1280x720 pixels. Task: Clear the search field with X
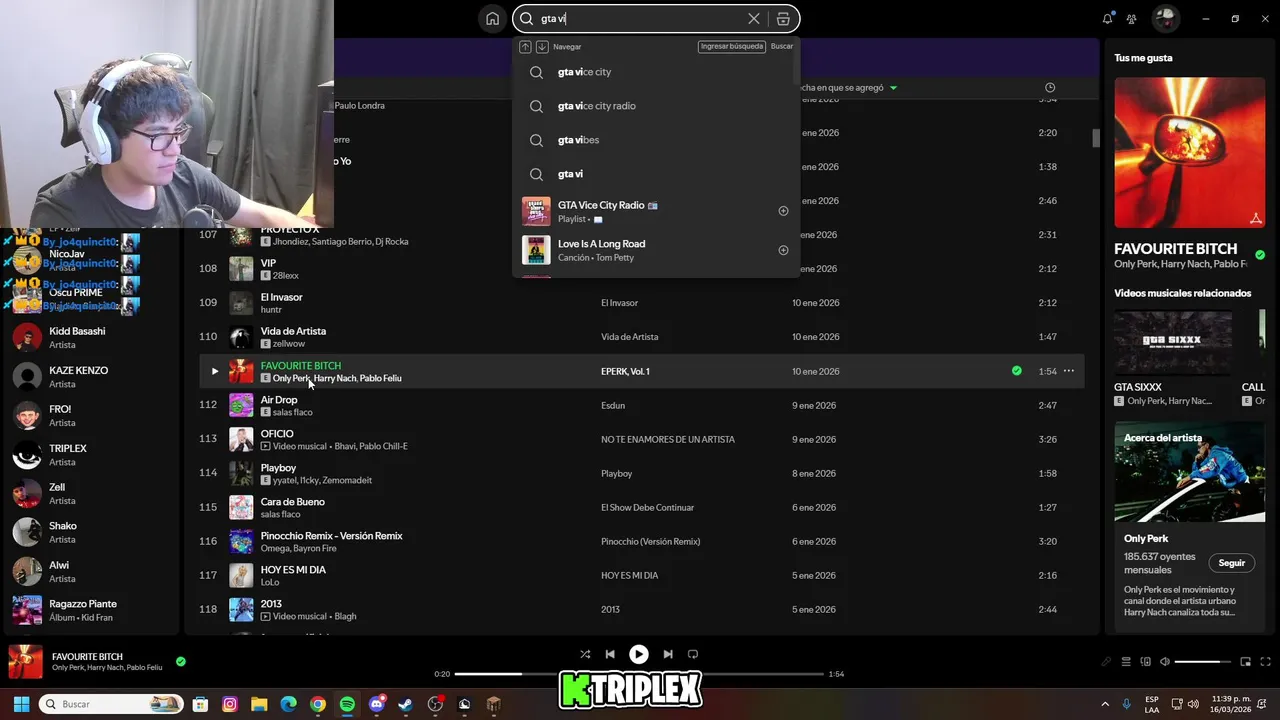coord(754,18)
